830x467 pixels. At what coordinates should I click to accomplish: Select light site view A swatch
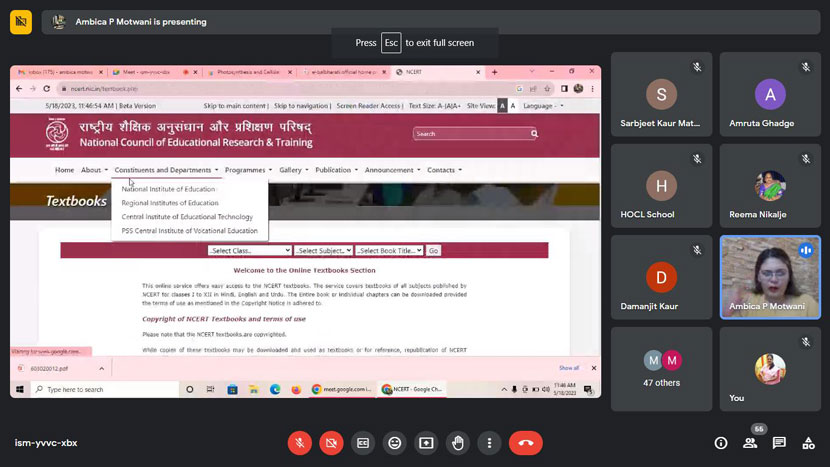(x=512, y=106)
